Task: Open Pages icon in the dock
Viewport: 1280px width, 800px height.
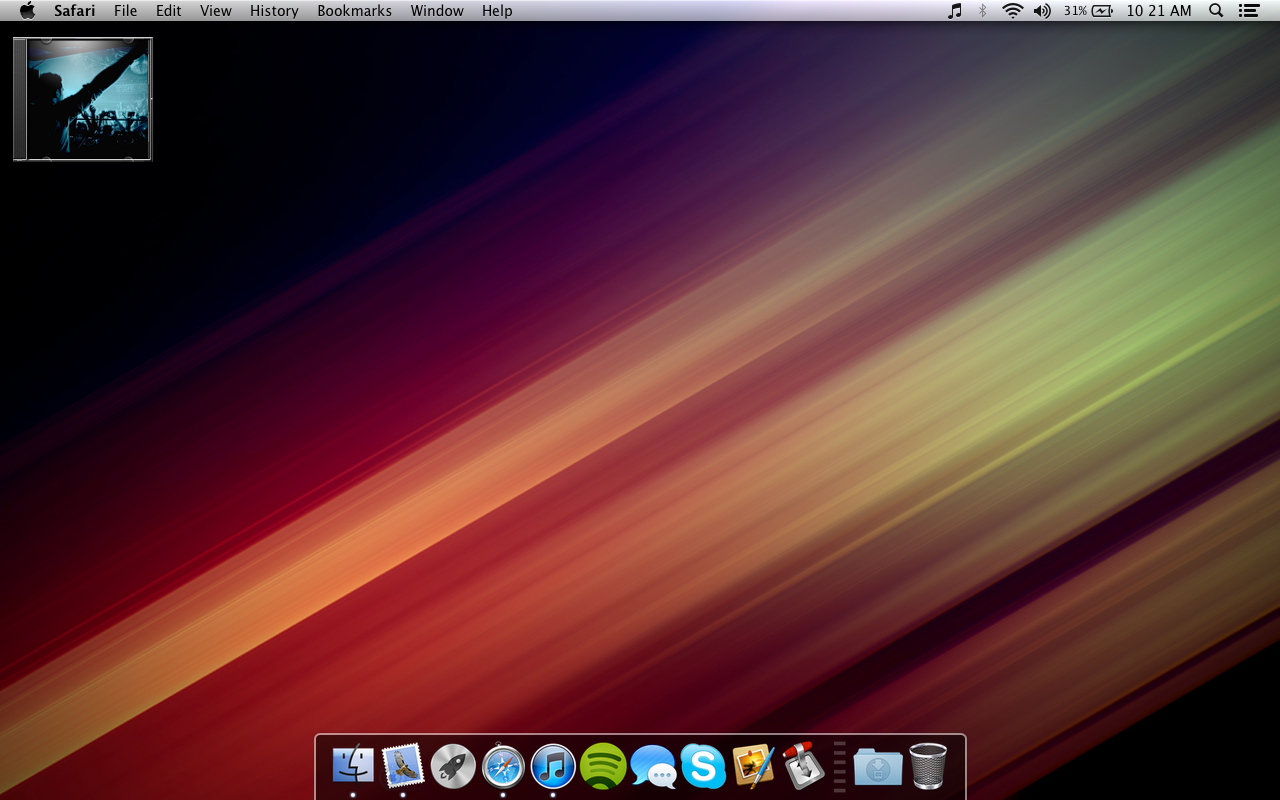Action: [753, 766]
